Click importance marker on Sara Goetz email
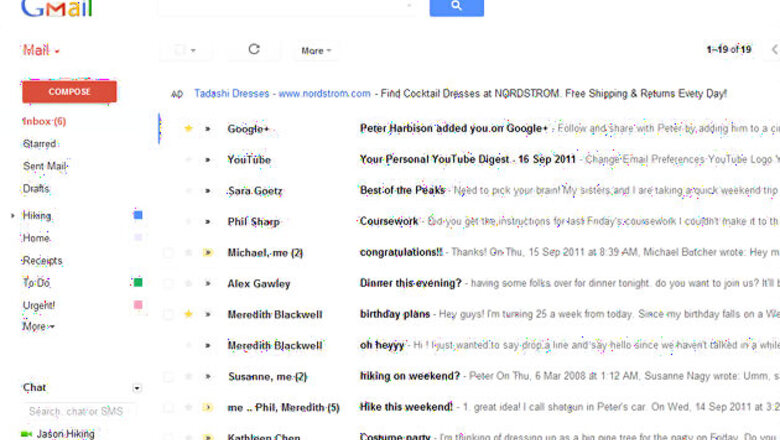Image resolution: width=780 pixels, height=440 pixels. coord(208,190)
